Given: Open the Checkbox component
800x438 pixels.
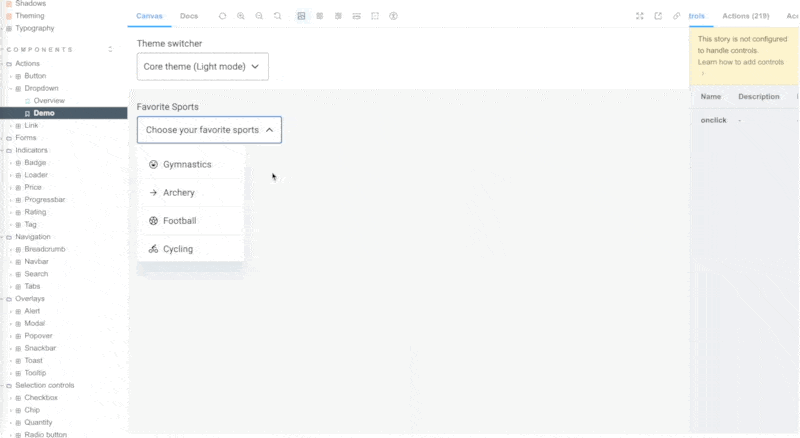Looking at the screenshot, I should [41, 398].
